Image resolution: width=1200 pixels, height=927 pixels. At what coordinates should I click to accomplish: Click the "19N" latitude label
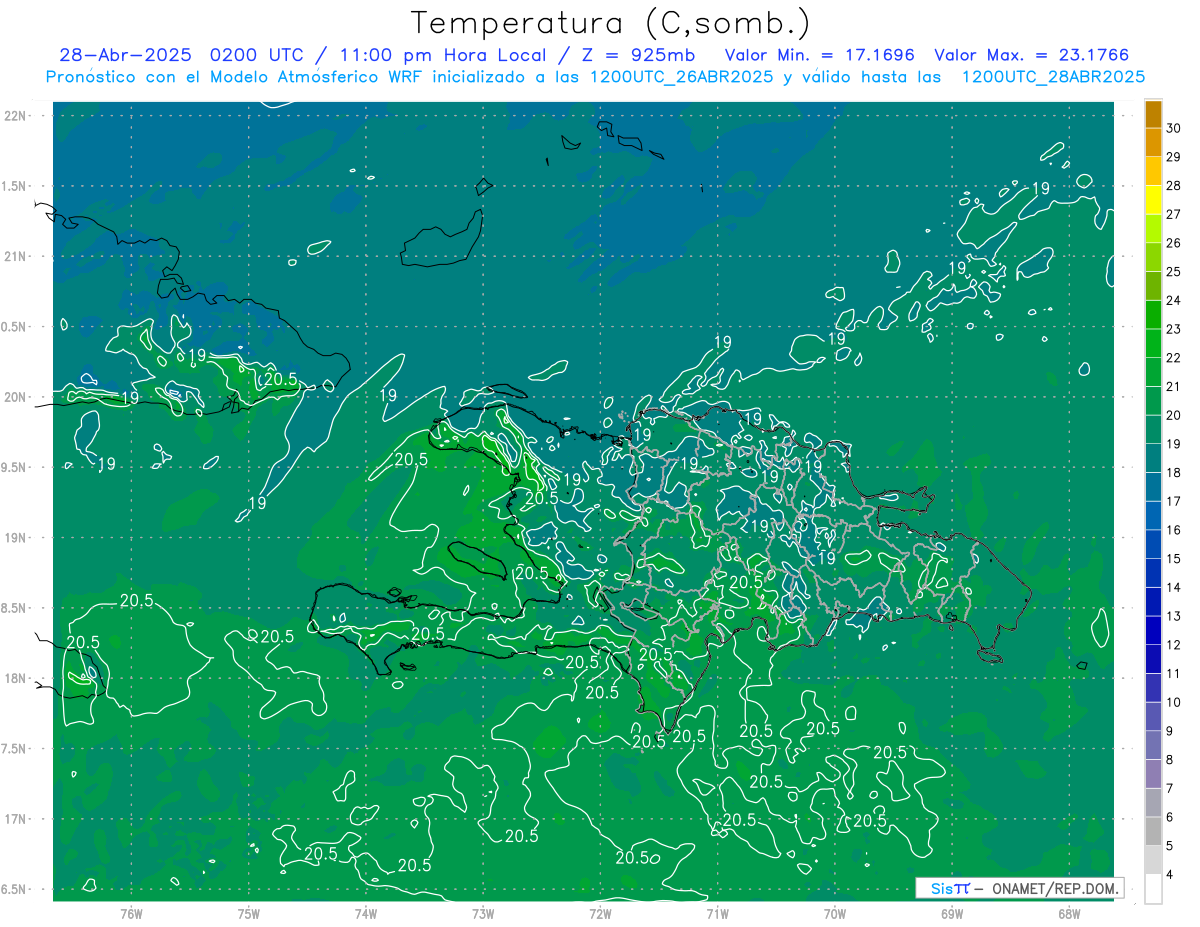coord(14,538)
